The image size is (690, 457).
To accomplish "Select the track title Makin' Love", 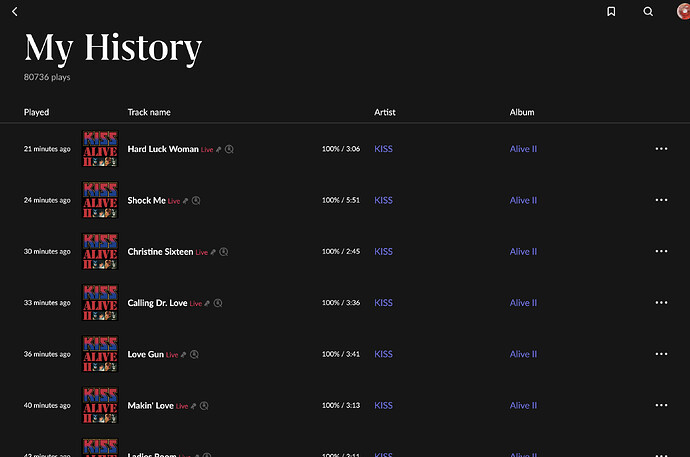I will click(x=150, y=406).
